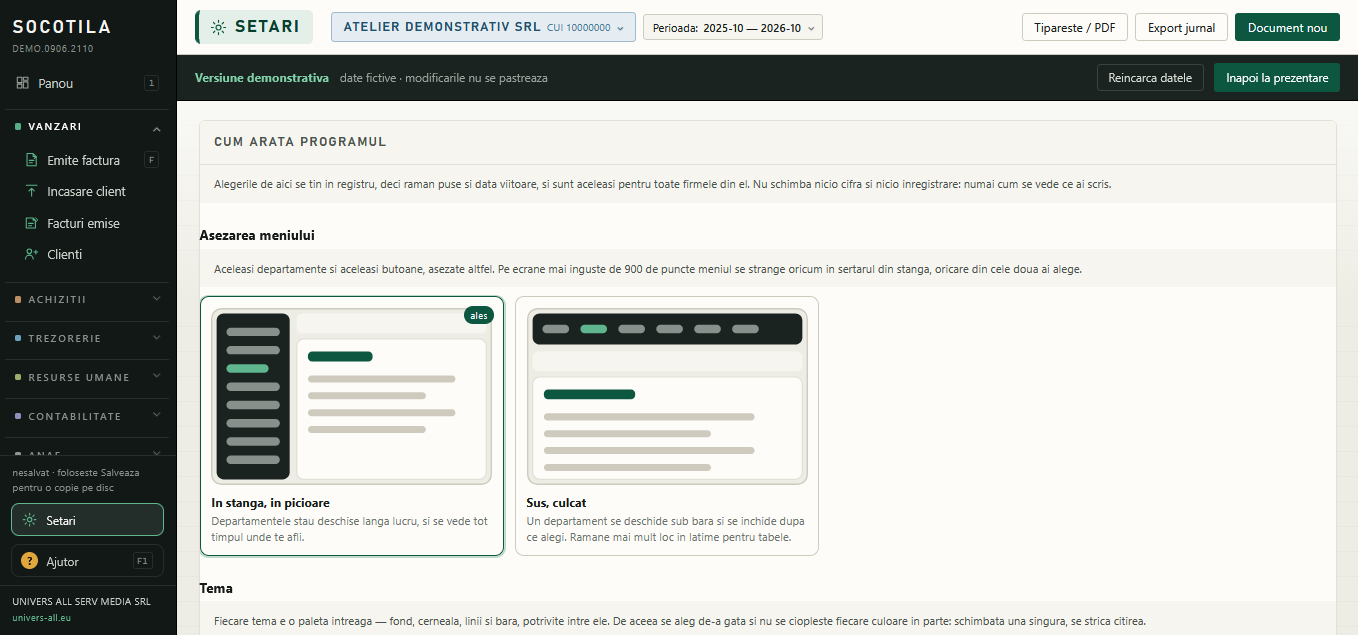Click the 'ales' badge on the layout card
Viewport: 1358px width, 635px height.
click(479, 316)
